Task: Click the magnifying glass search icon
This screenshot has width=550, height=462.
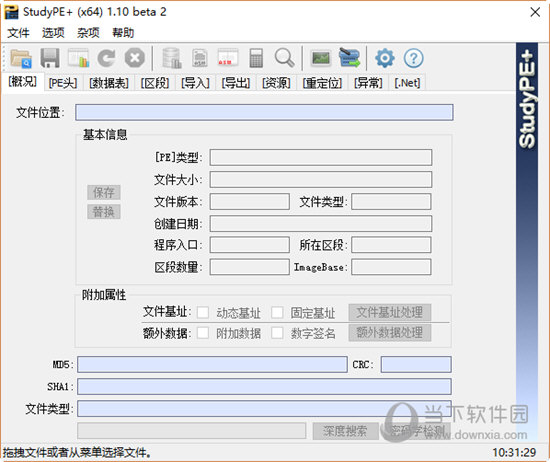Action: coord(284,58)
